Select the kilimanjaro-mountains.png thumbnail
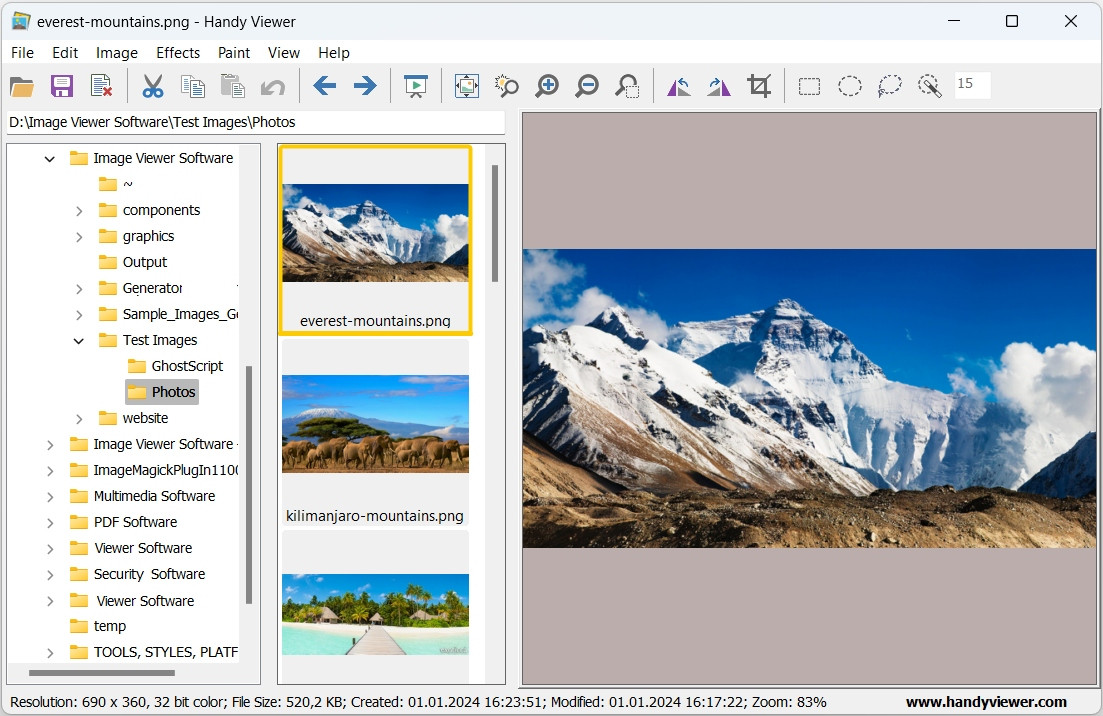 [x=375, y=433]
